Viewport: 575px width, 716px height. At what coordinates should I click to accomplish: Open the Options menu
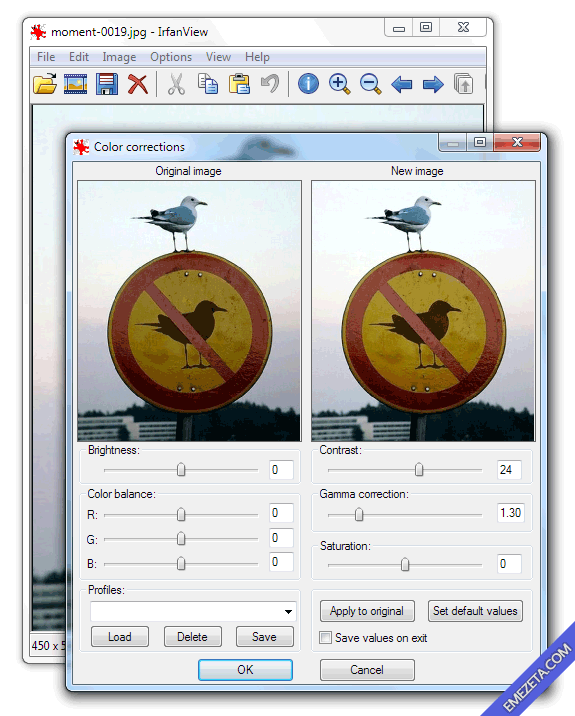tap(171, 57)
